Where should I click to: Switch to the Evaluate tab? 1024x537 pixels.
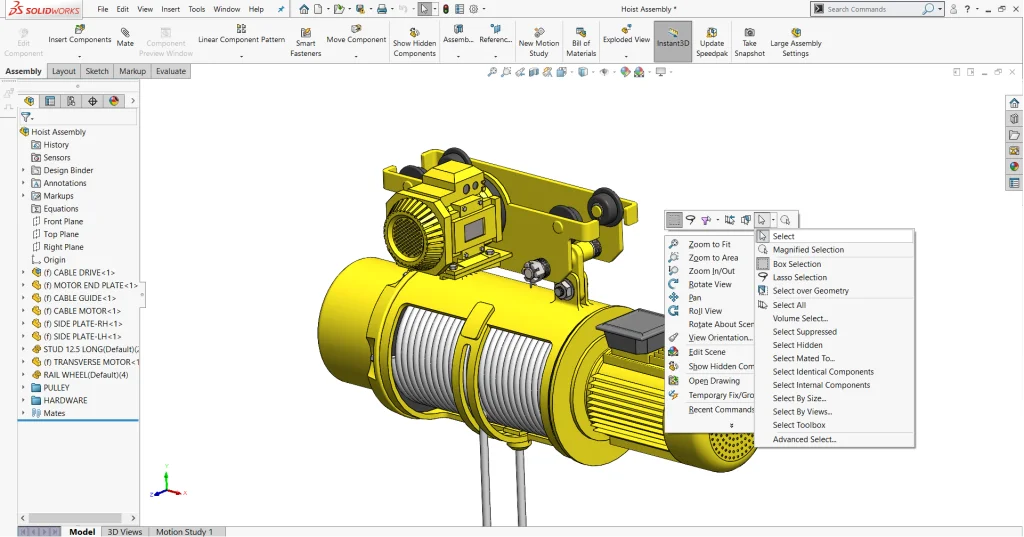170,71
